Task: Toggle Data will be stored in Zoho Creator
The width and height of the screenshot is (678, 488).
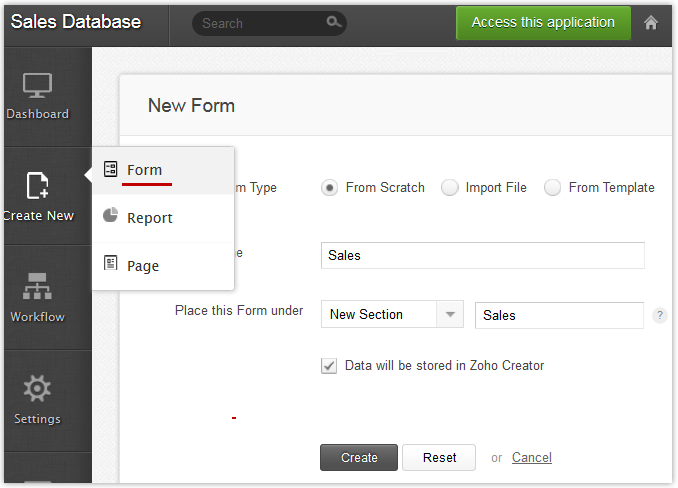Action: click(x=329, y=366)
